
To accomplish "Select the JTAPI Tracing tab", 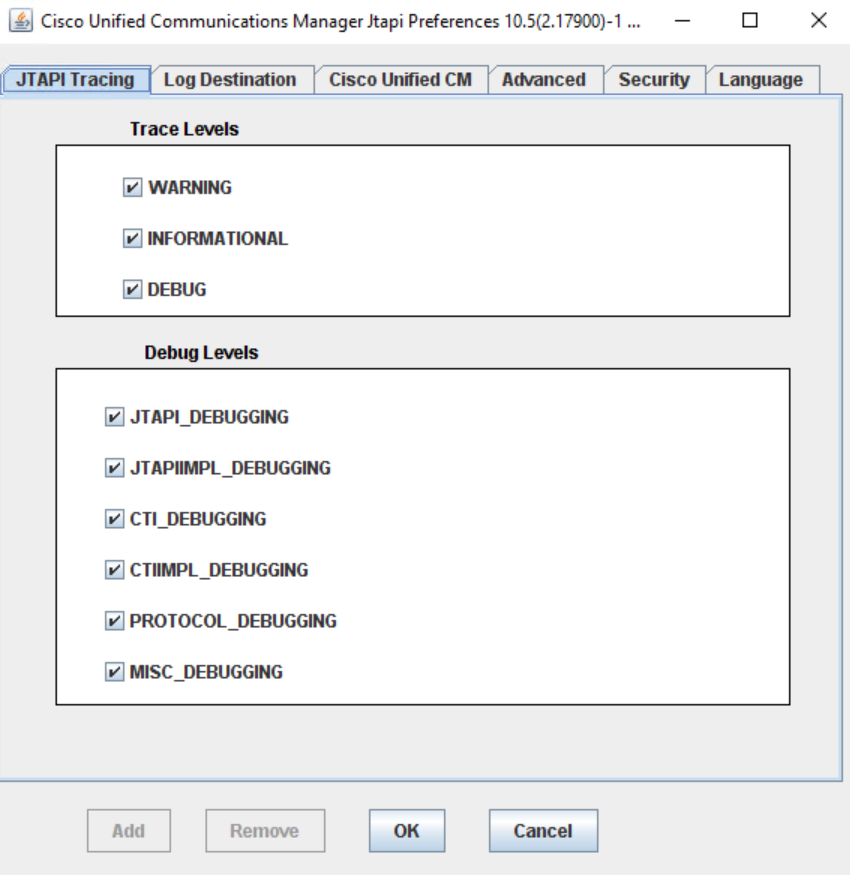I will click(x=76, y=80).
